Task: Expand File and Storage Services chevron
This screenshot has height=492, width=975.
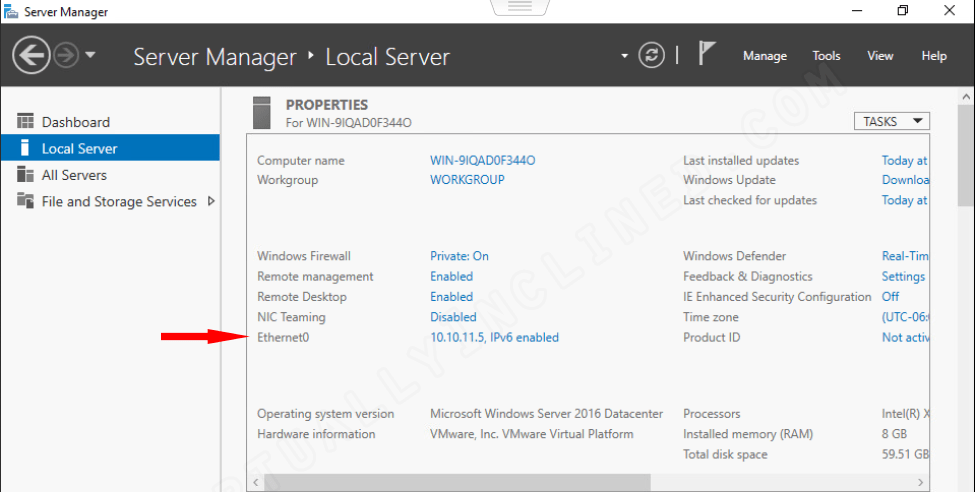Action: (x=211, y=201)
